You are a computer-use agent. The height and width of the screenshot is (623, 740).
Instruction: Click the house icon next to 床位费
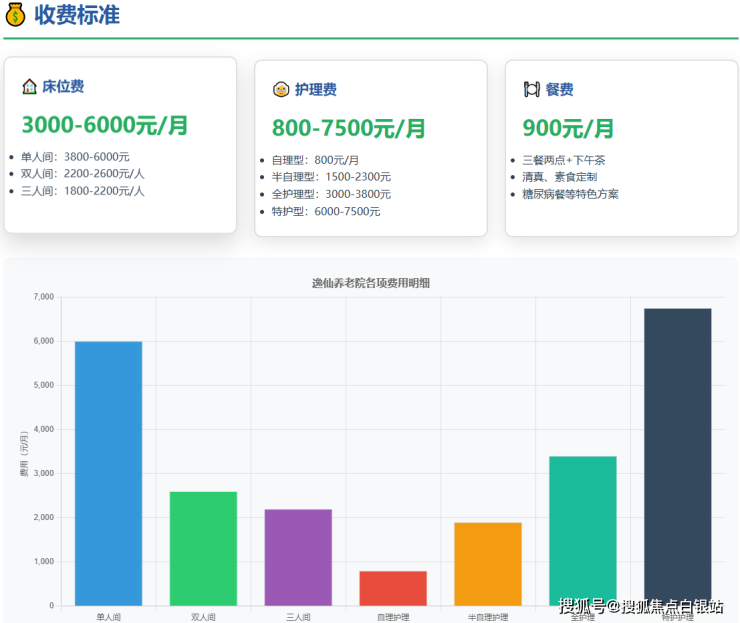pos(29,87)
